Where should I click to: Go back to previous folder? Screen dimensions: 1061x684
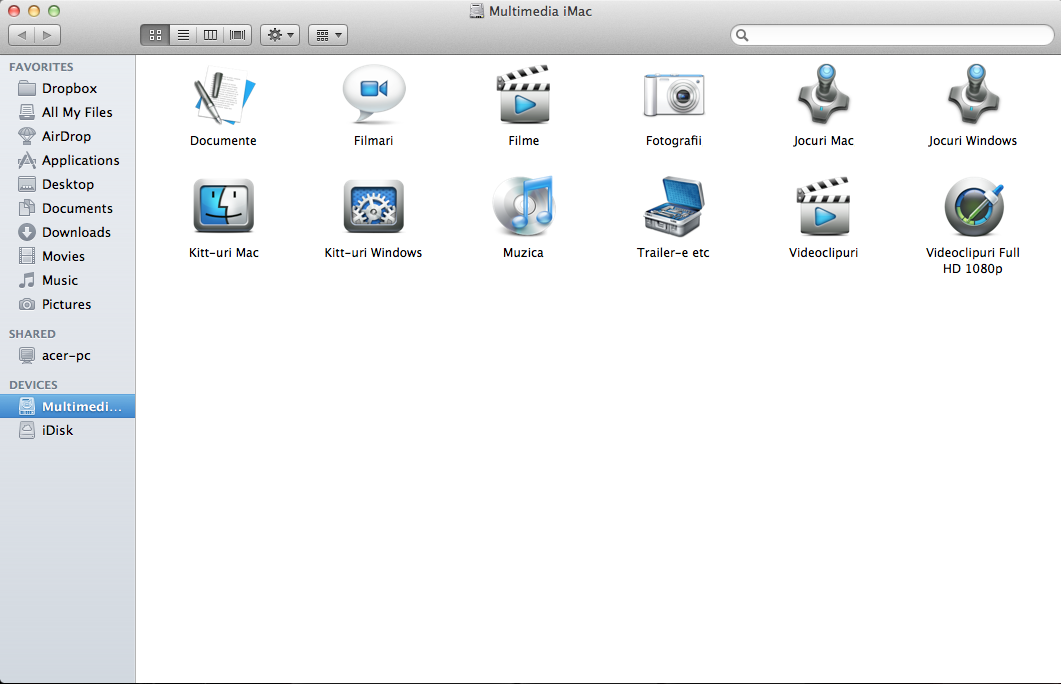[22, 35]
